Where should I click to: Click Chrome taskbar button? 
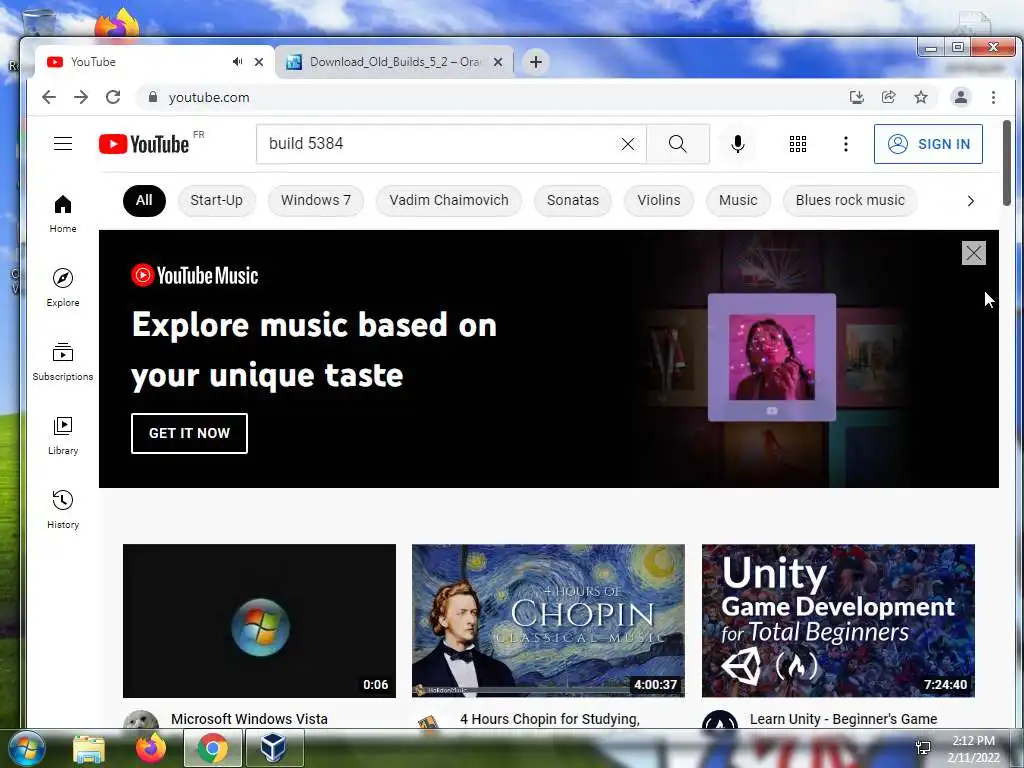[x=212, y=748]
